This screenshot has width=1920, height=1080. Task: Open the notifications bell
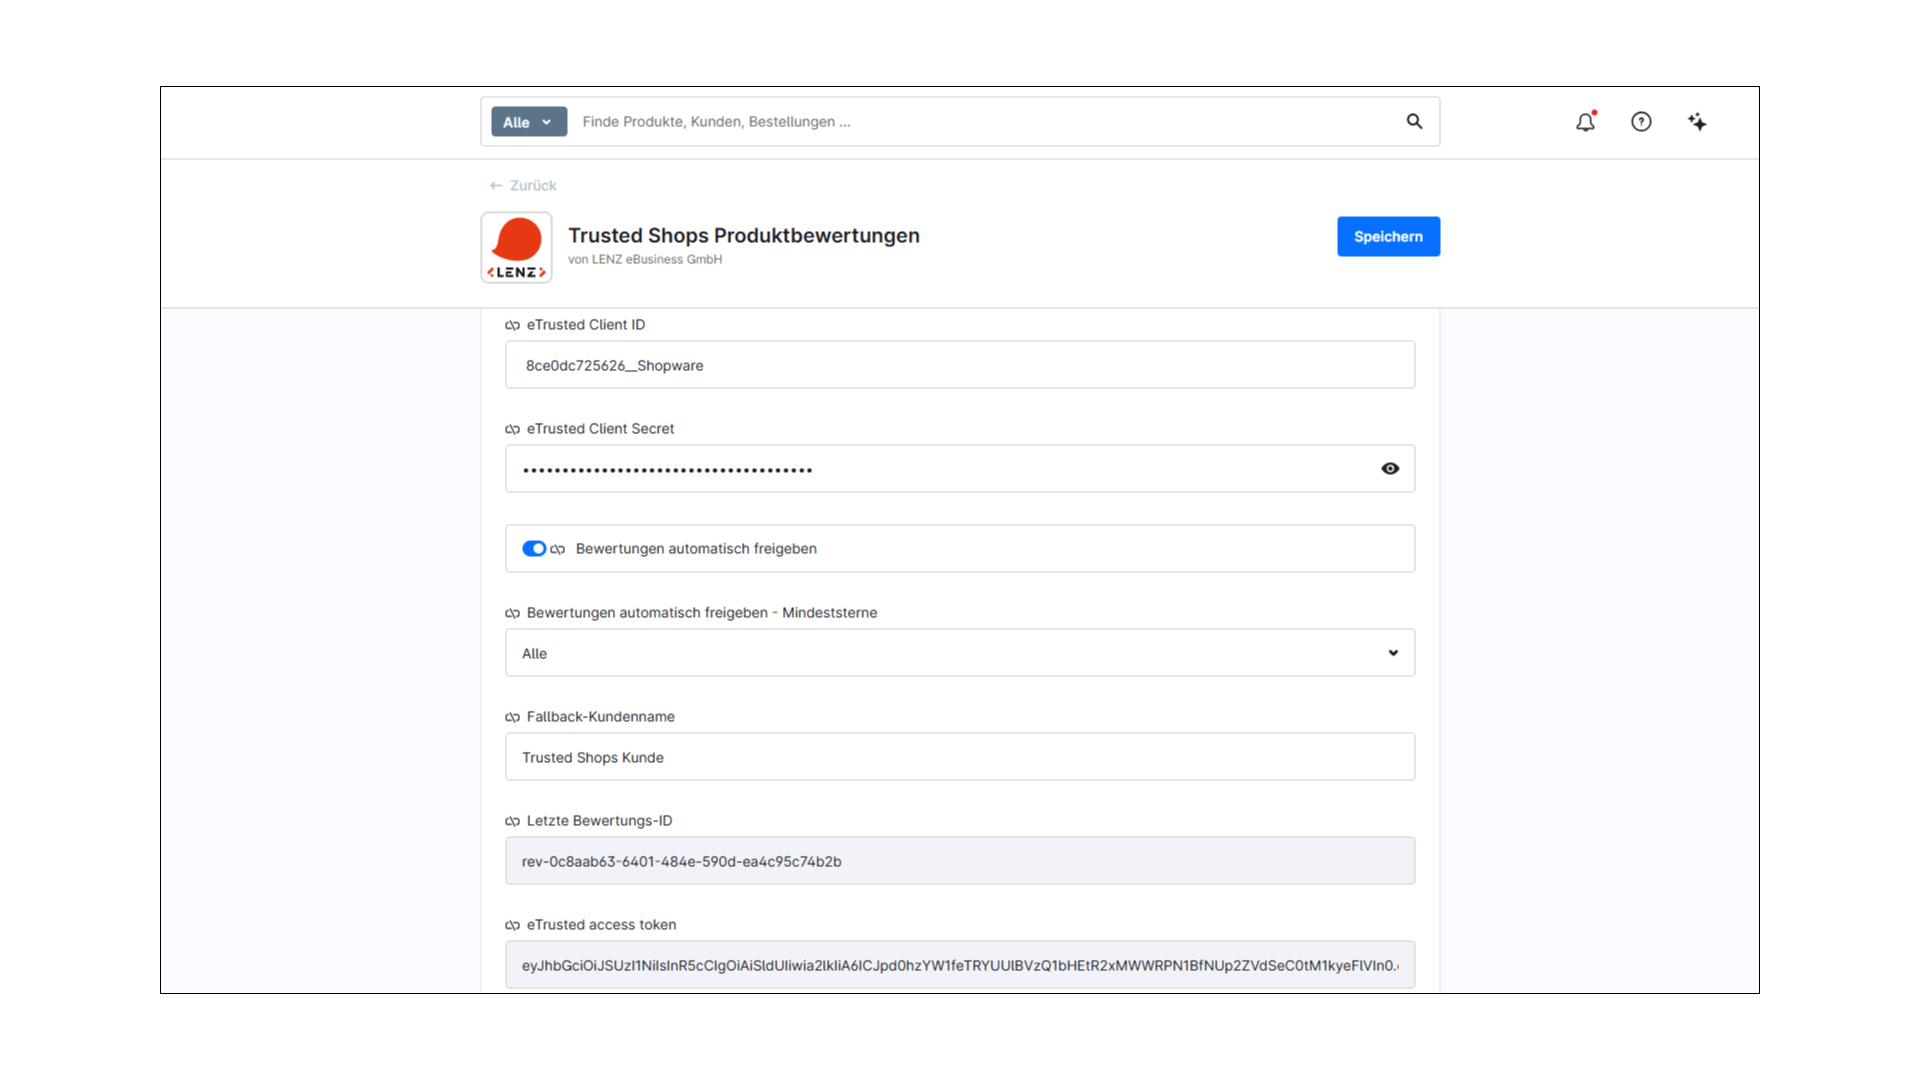[x=1585, y=122]
